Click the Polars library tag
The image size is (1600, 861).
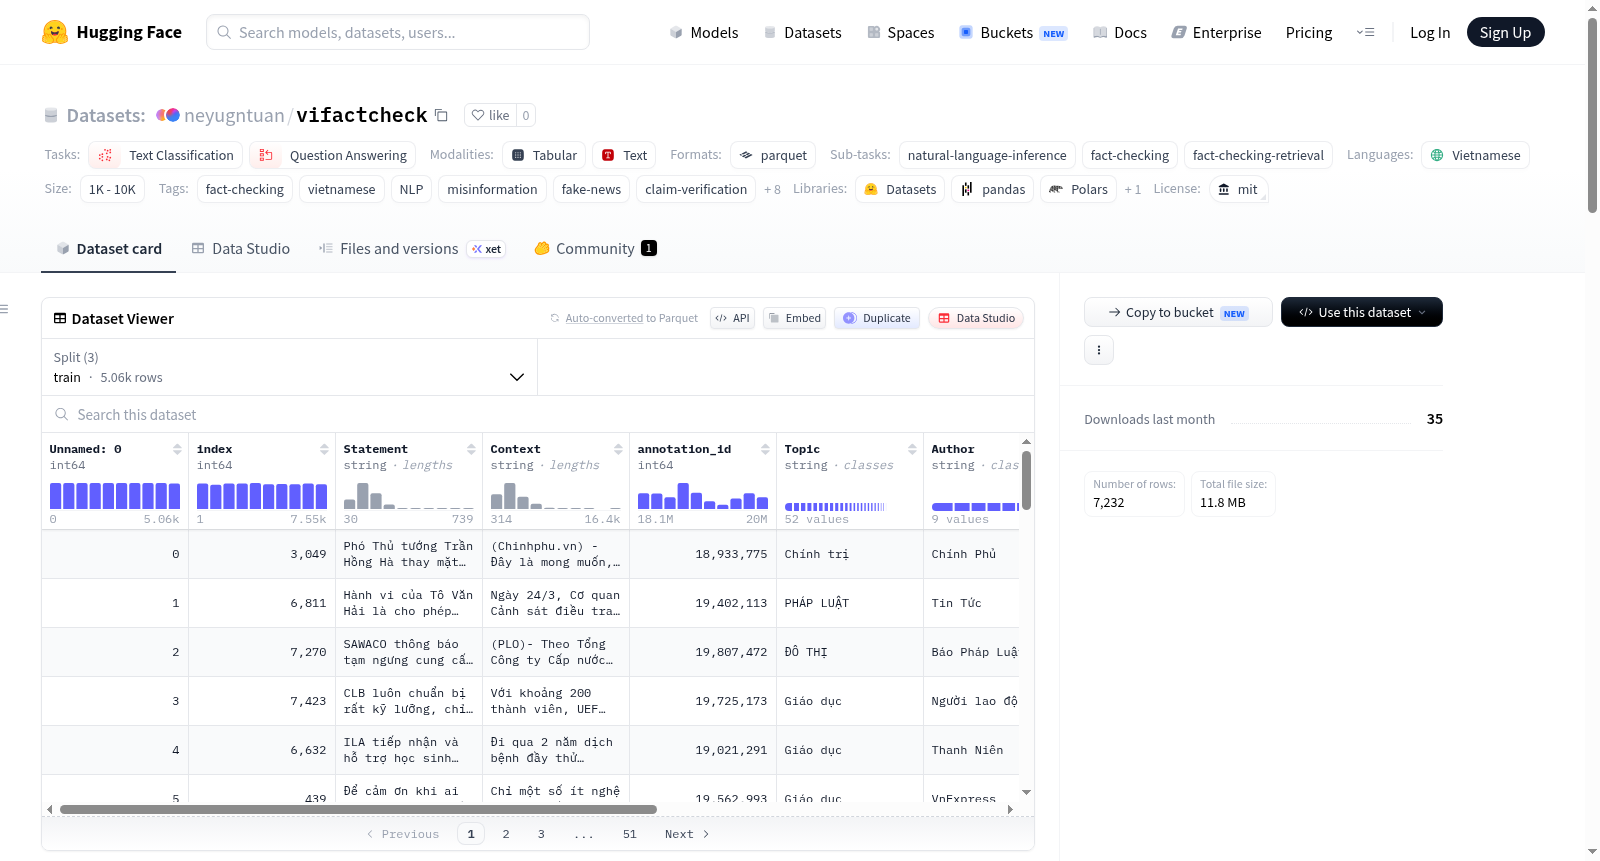[1078, 189]
